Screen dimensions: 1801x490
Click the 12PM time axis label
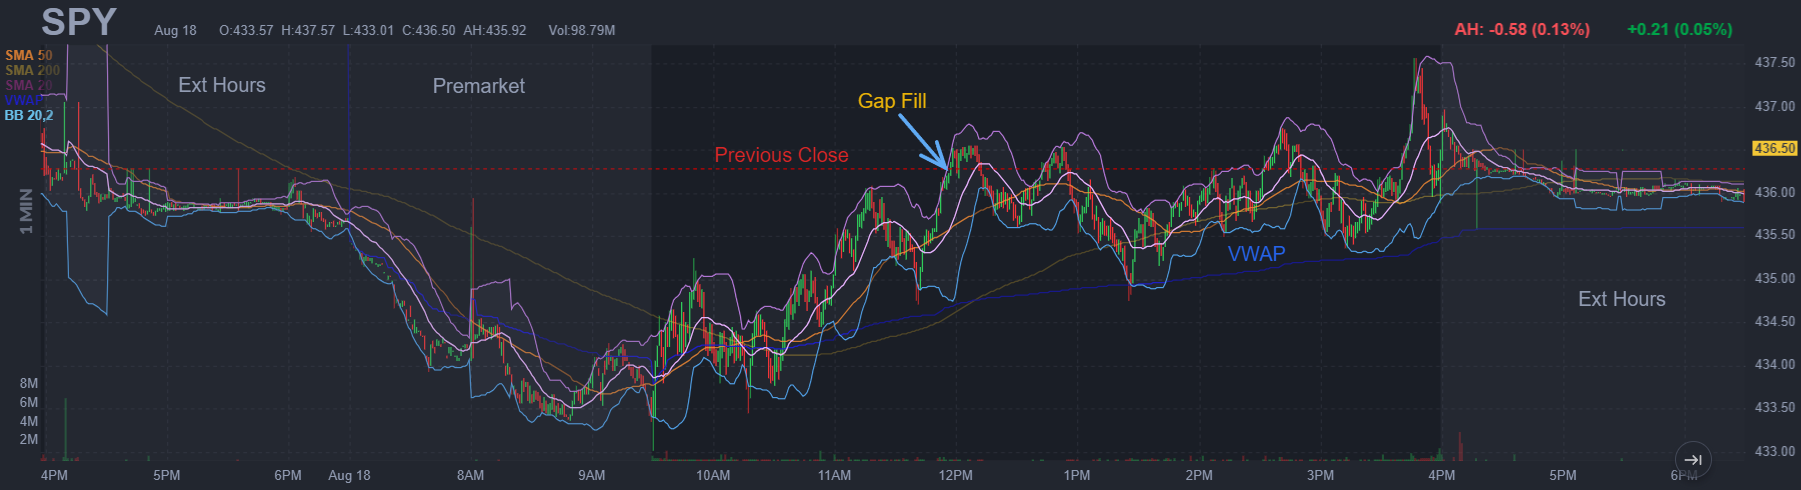coord(956,475)
